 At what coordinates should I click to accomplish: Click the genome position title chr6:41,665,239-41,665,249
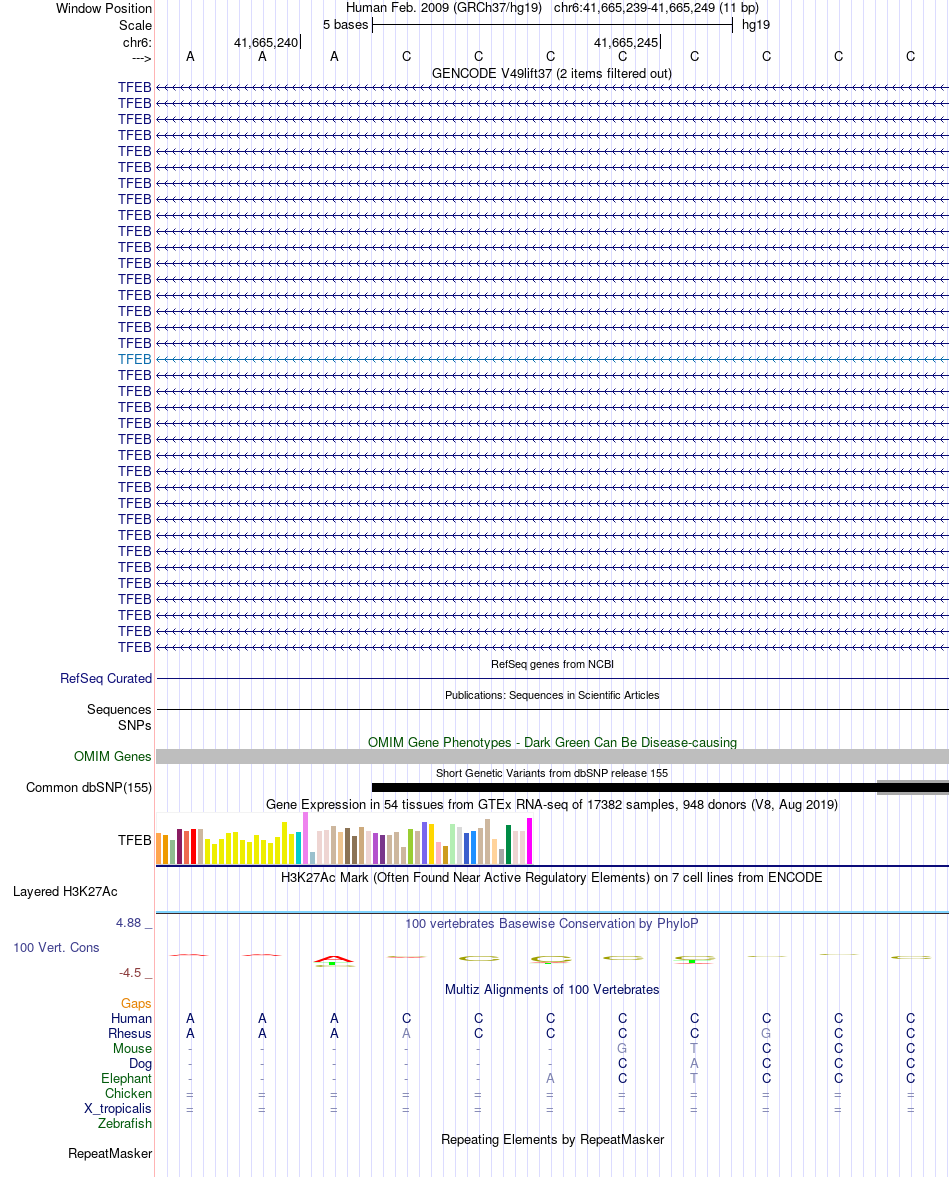(656, 8)
